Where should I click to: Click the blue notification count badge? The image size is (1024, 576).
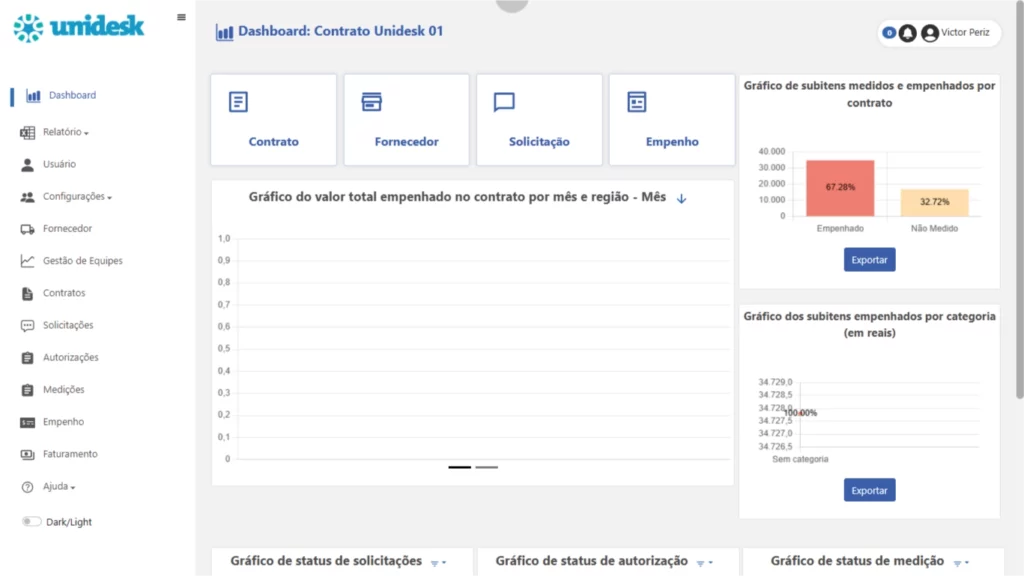888,32
